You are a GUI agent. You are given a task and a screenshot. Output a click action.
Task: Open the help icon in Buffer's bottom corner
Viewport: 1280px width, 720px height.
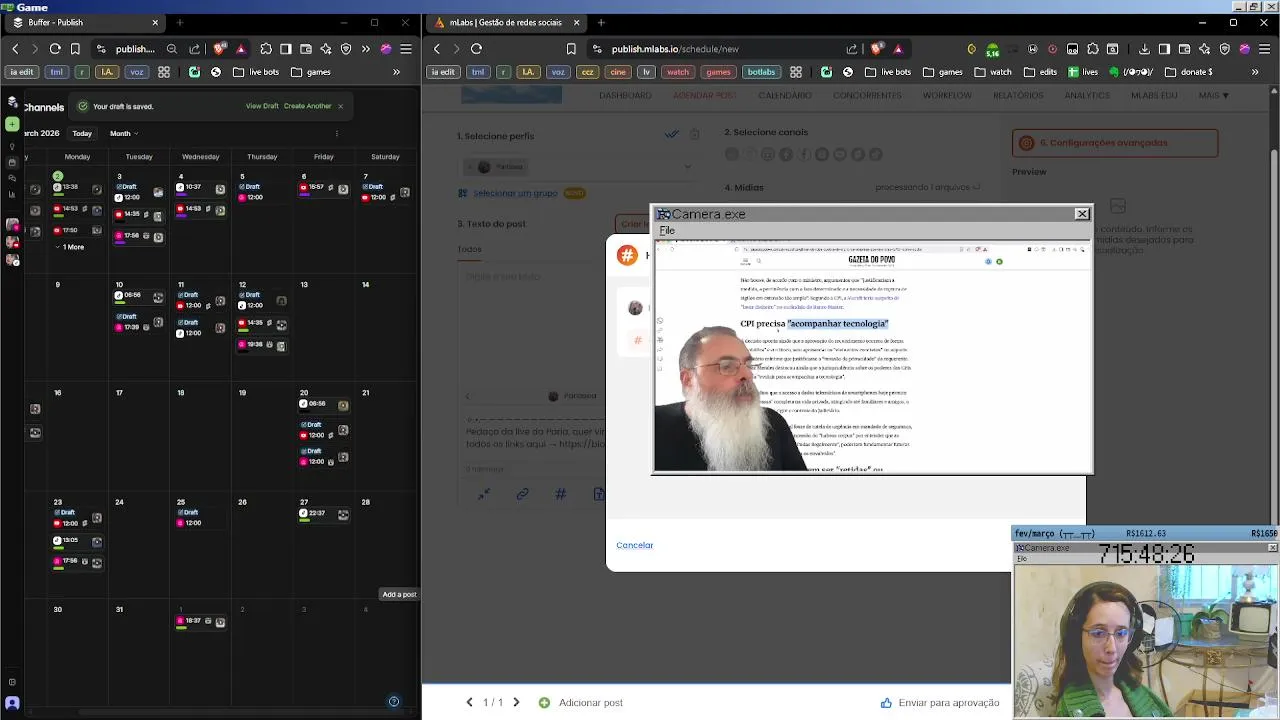click(394, 701)
